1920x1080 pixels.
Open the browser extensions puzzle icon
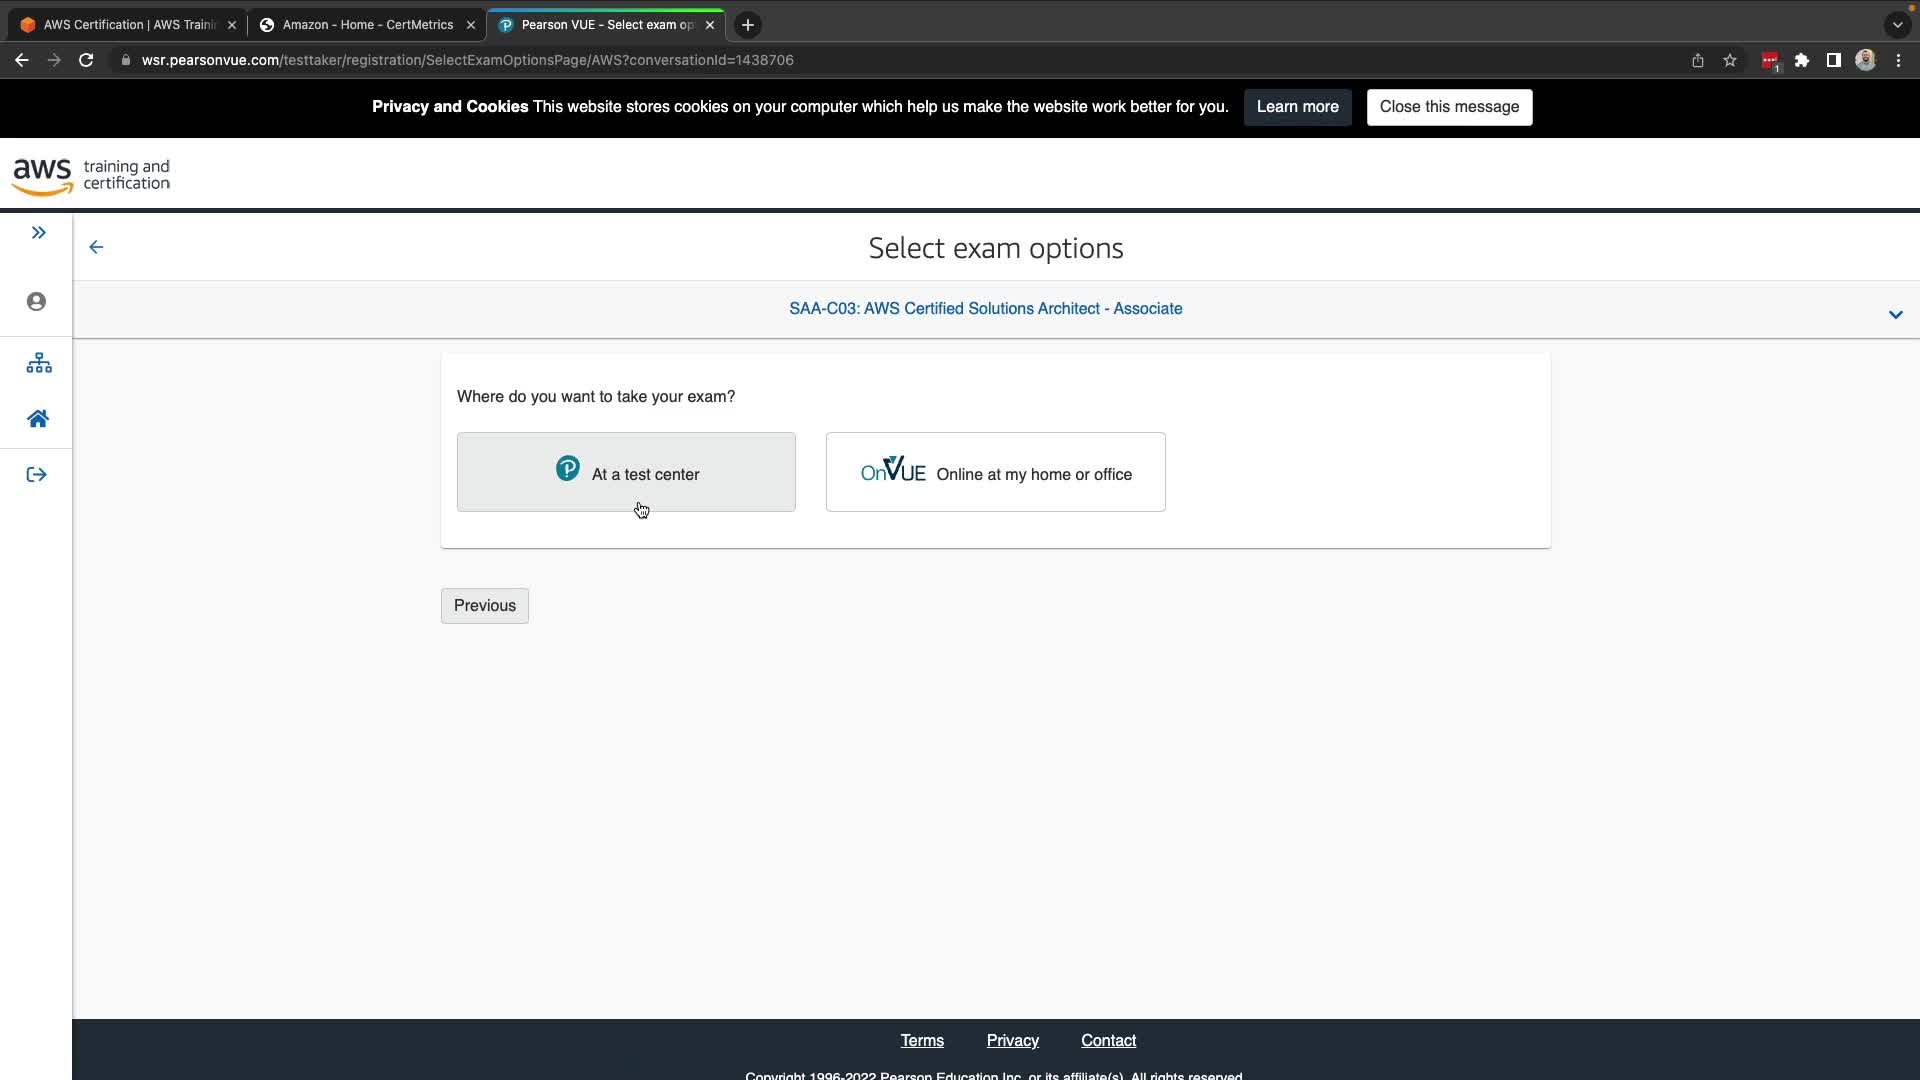click(x=1802, y=60)
